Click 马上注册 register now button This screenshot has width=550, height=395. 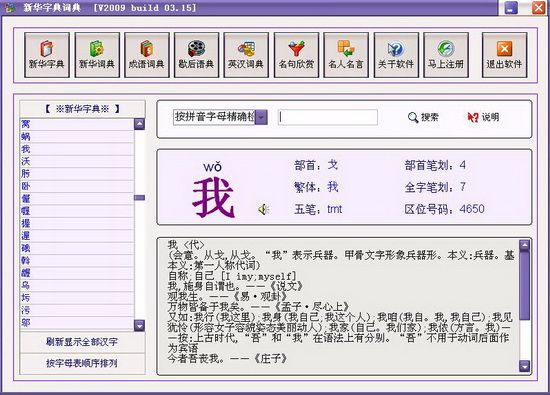point(446,55)
